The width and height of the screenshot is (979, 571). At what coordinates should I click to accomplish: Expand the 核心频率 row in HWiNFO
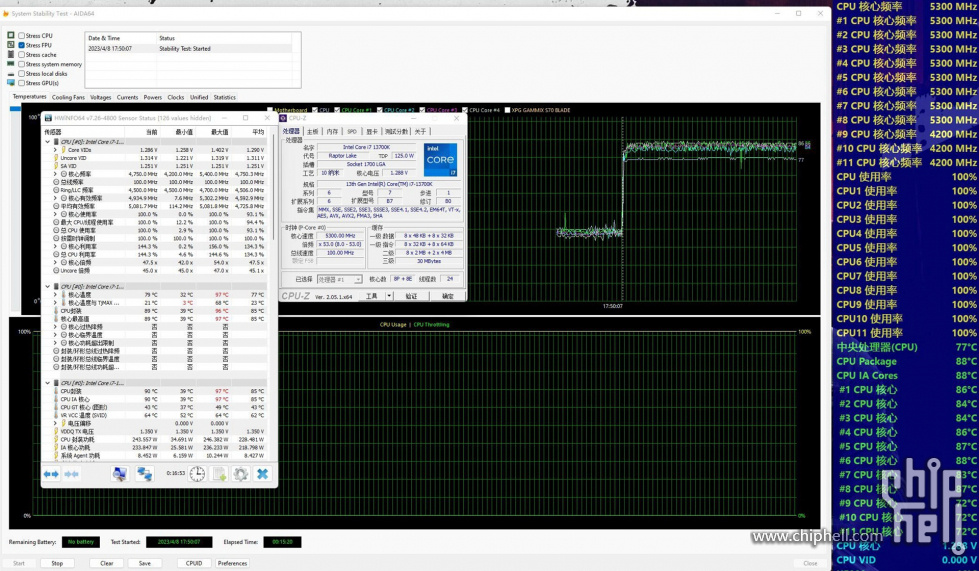[55, 174]
